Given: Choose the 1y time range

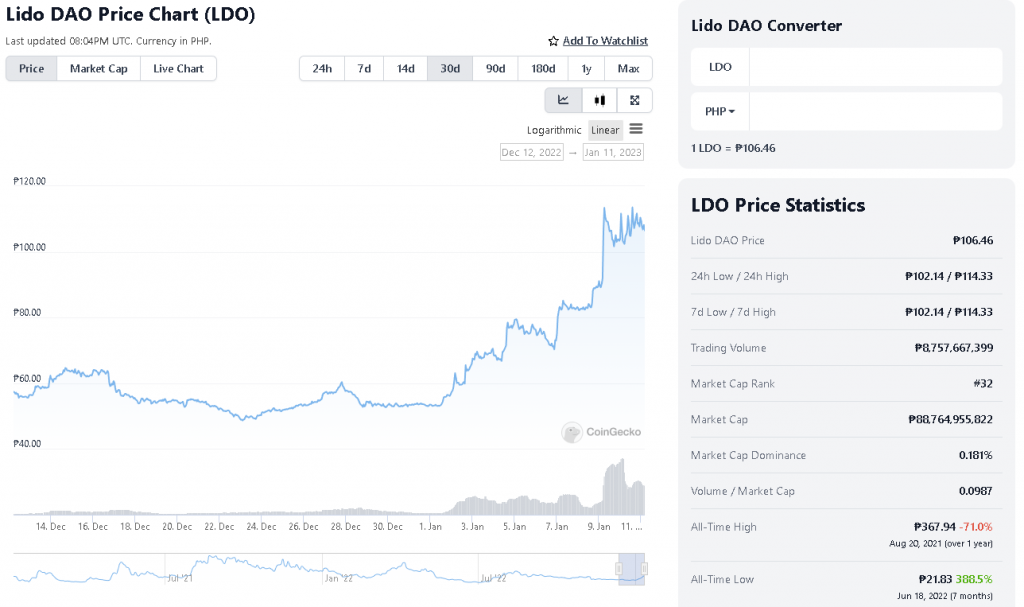Looking at the screenshot, I should pyautogui.click(x=586, y=69).
